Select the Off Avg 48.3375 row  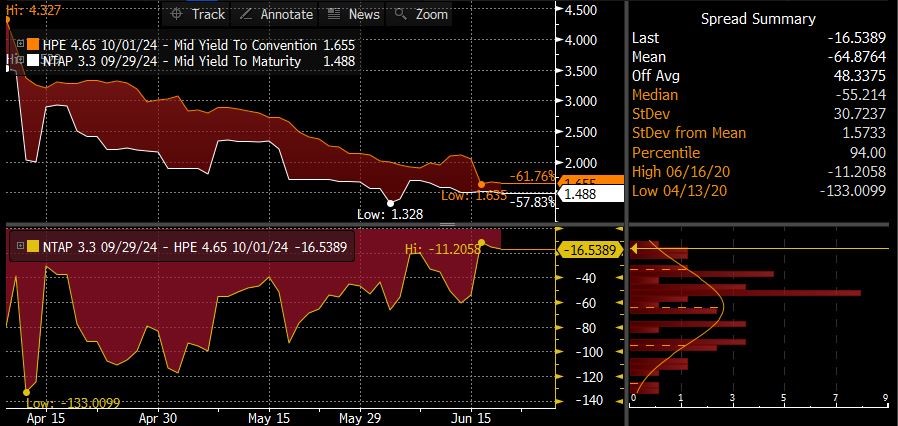[x=758, y=76]
